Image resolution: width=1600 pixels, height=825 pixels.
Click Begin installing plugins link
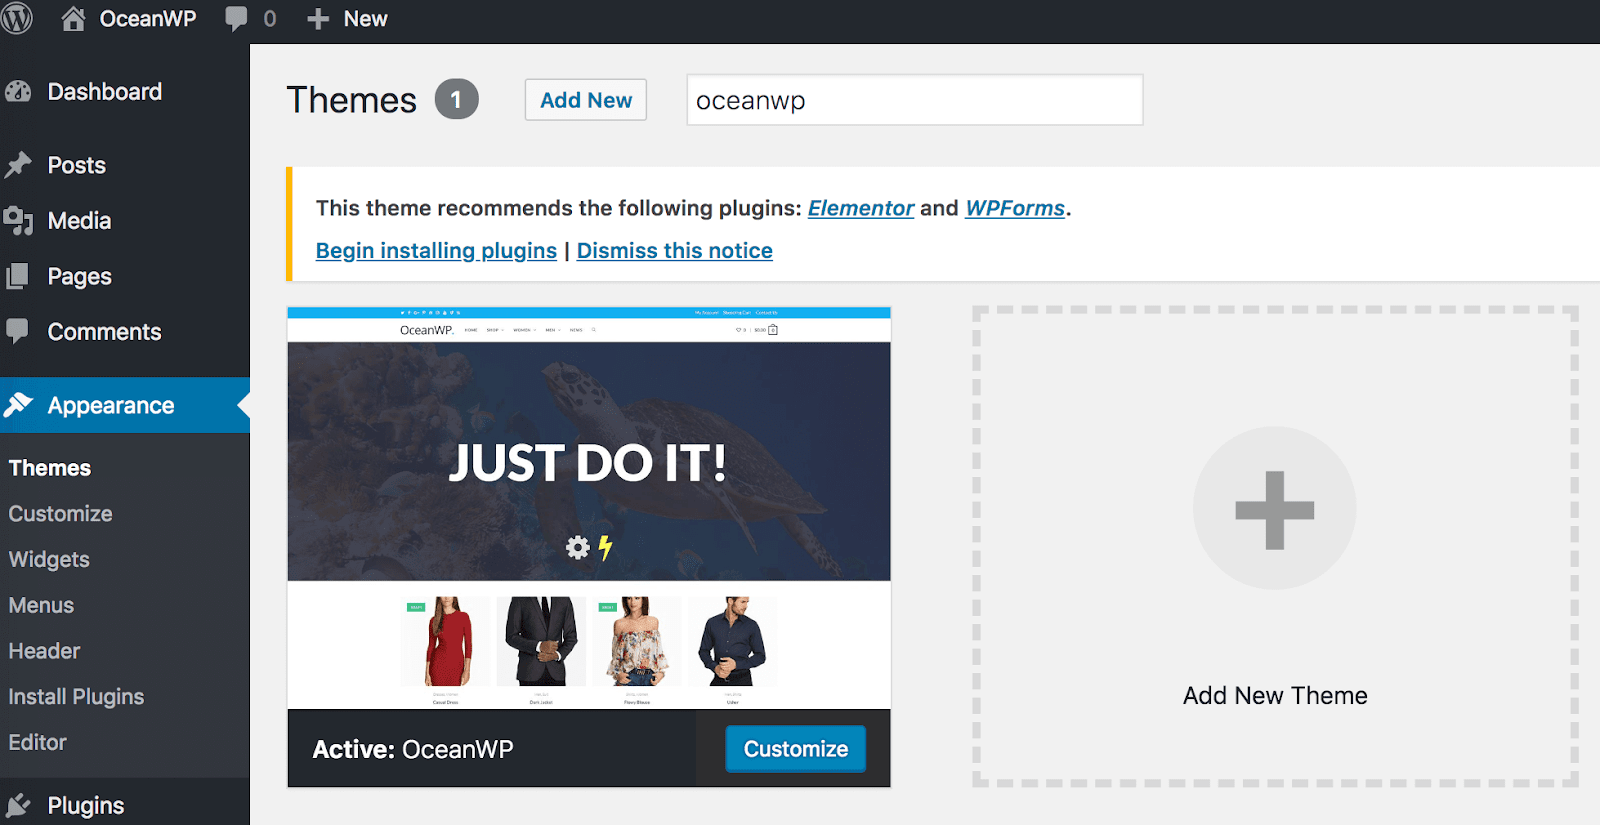coord(436,251)
